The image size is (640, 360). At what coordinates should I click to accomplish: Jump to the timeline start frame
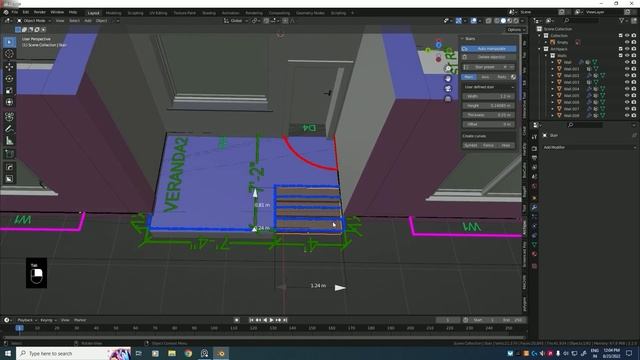pyautogui.click(x=251, y=320)
